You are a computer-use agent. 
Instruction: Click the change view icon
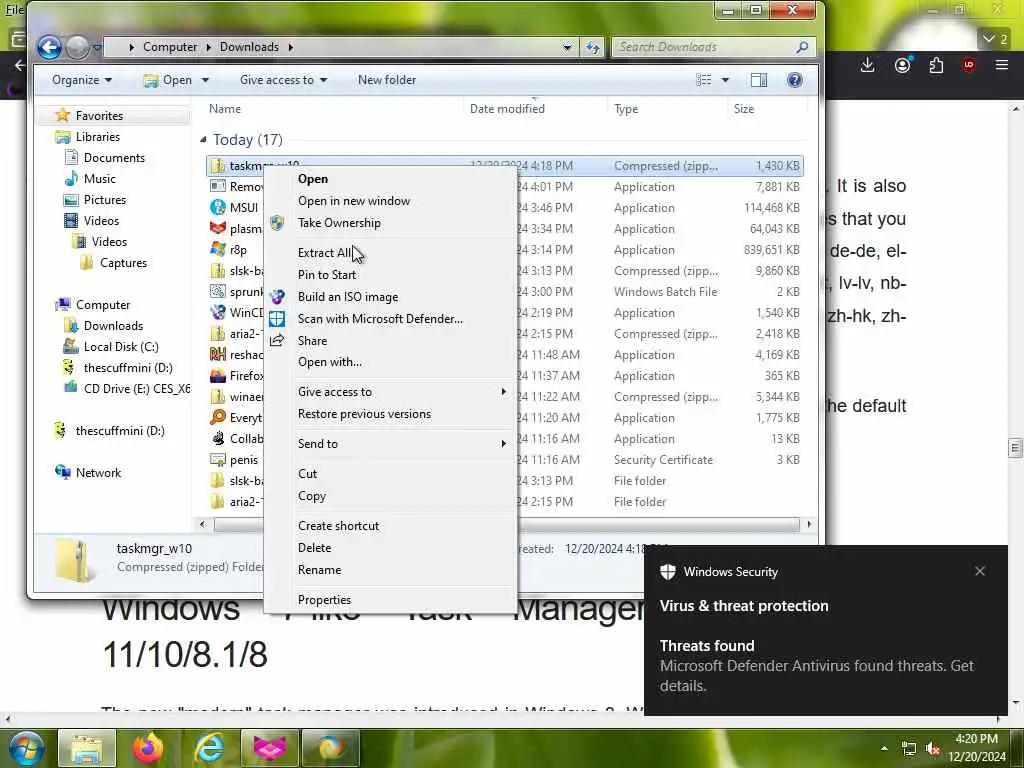tap(704, 80)
